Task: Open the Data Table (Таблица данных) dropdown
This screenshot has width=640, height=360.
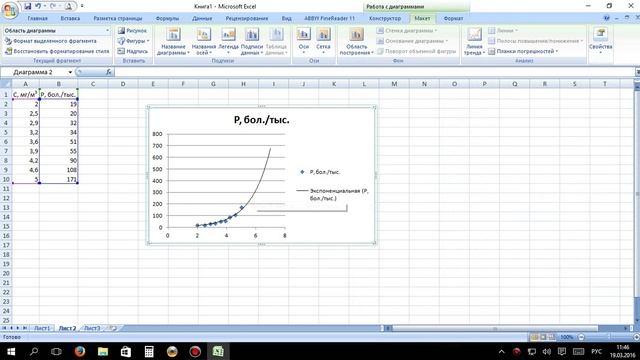Action: [276, 42]
